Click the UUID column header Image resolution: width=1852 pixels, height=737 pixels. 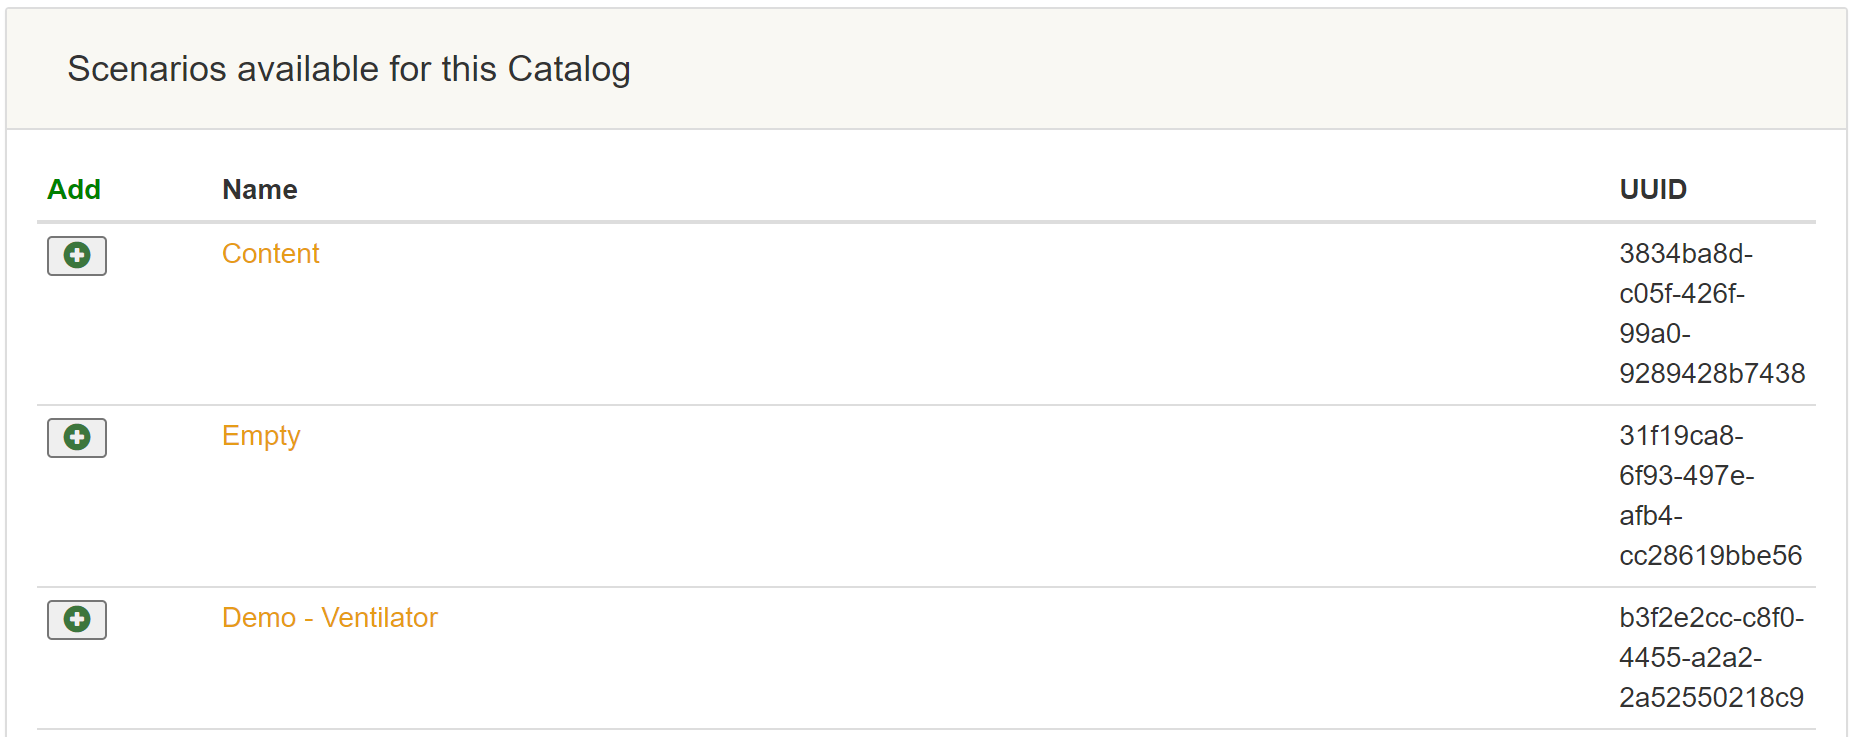1653,190
